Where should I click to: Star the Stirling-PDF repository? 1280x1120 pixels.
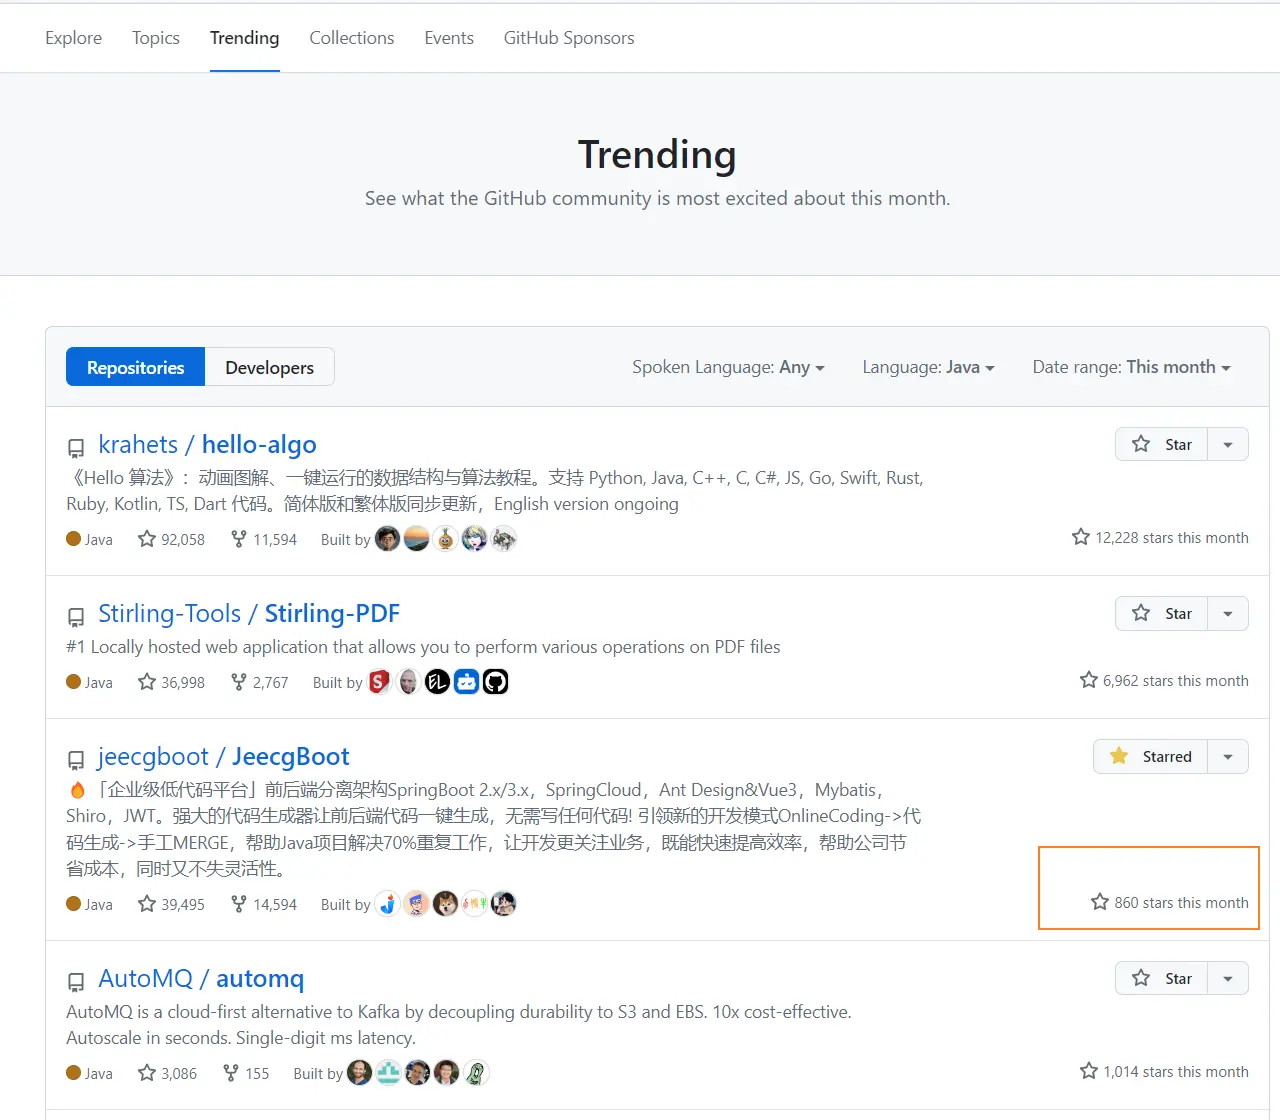1162,613
